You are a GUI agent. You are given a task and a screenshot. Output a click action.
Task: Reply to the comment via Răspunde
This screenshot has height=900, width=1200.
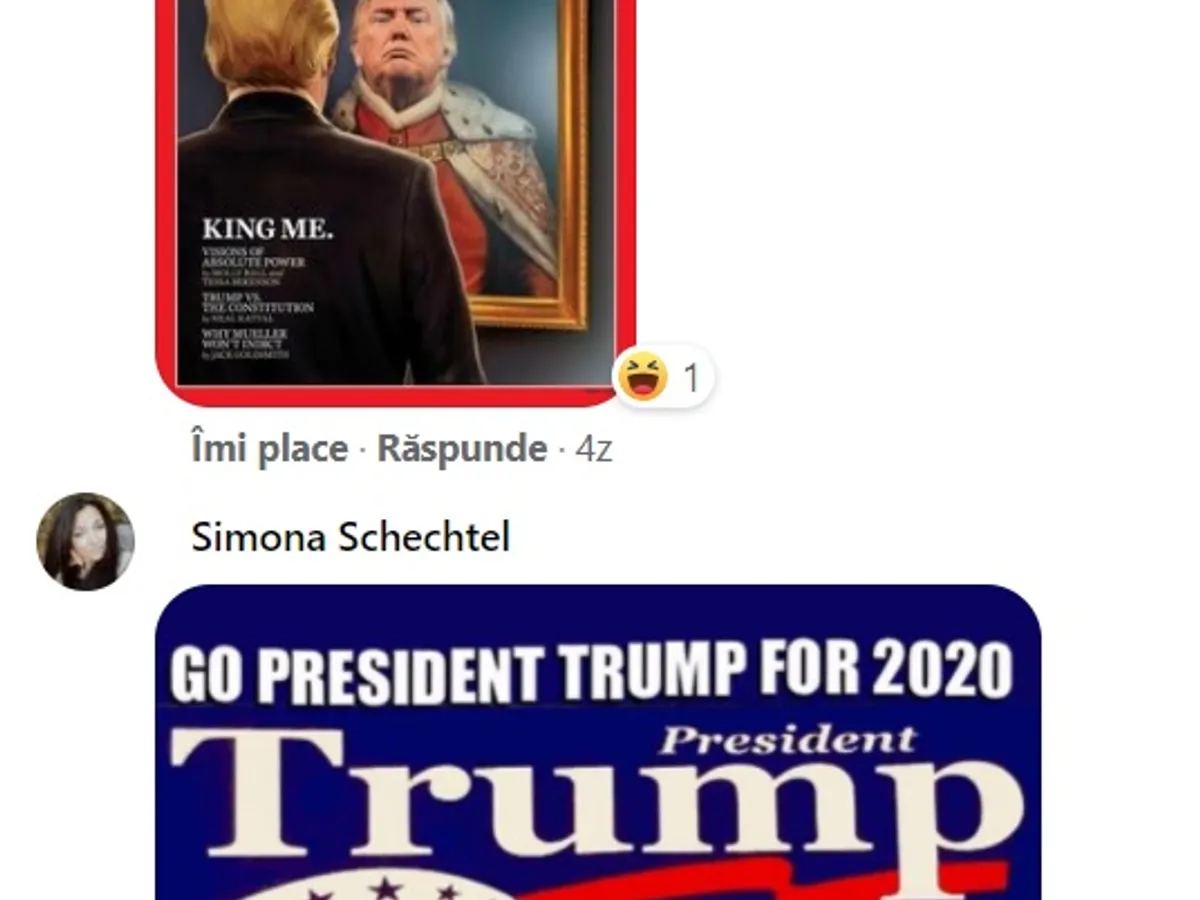coord(462,449)
